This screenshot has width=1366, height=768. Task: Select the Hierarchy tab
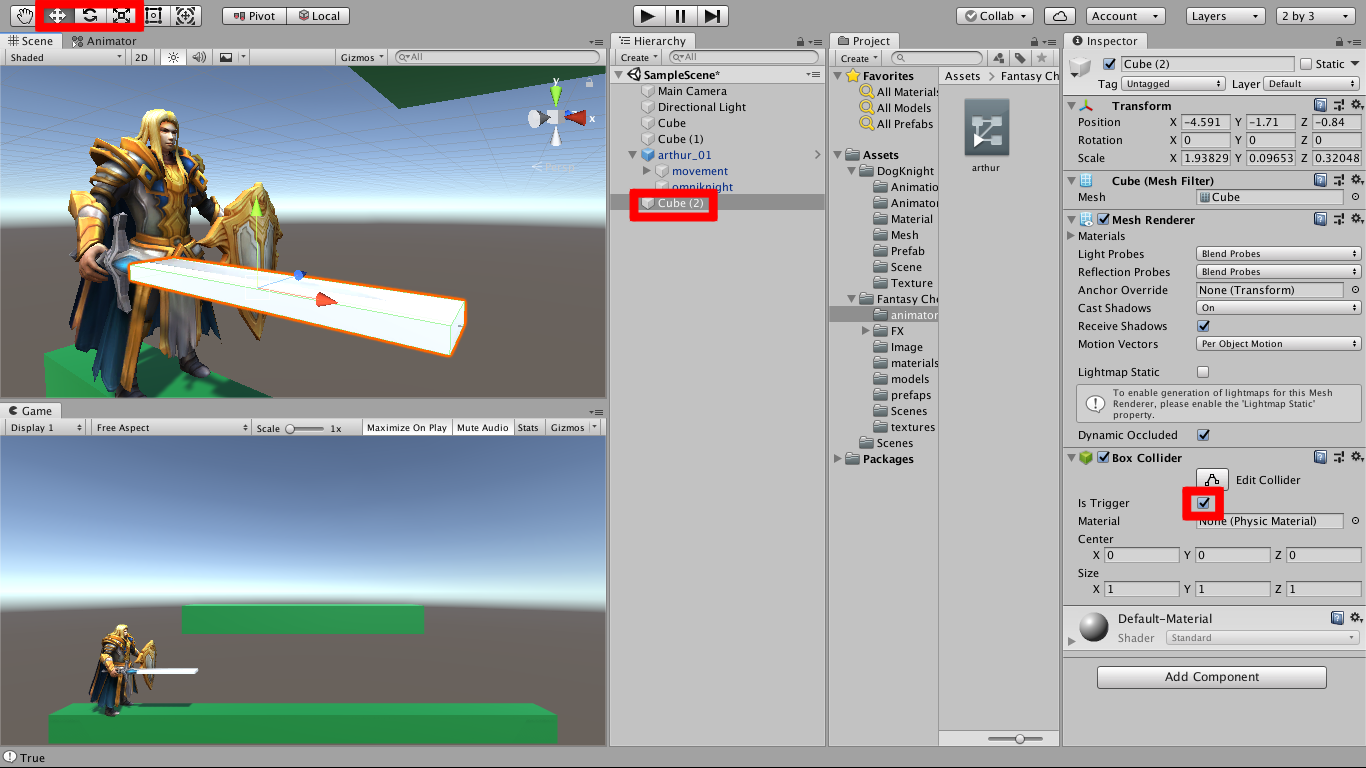[x=652, y=41]
